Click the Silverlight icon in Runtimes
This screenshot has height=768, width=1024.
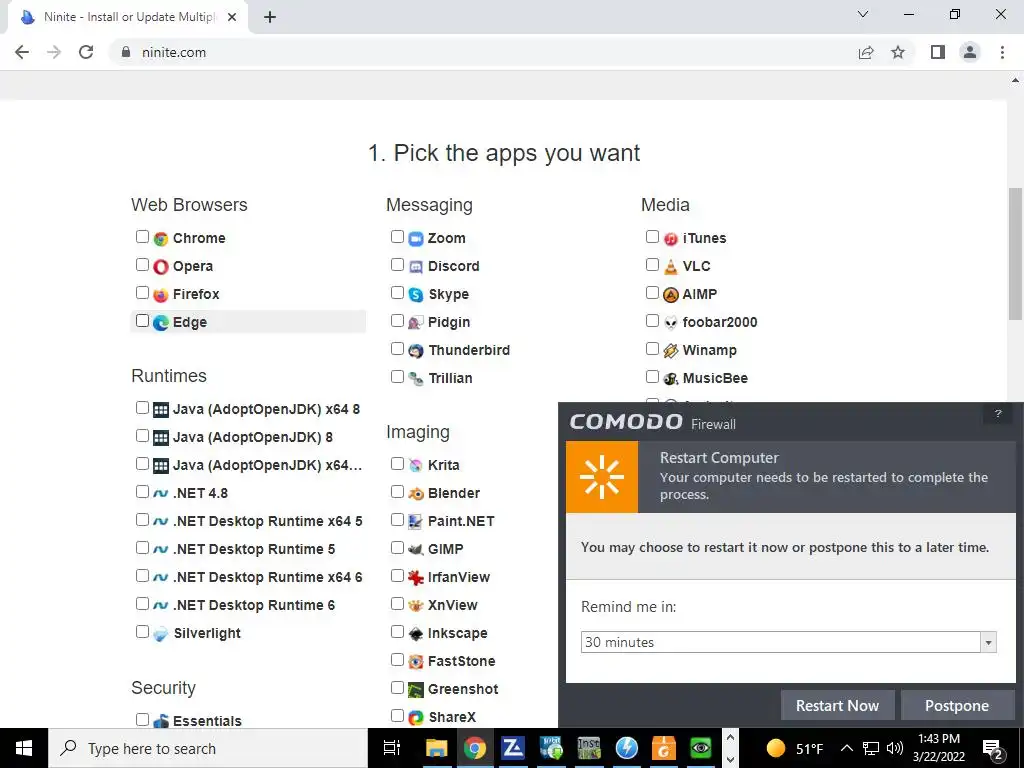161,633
